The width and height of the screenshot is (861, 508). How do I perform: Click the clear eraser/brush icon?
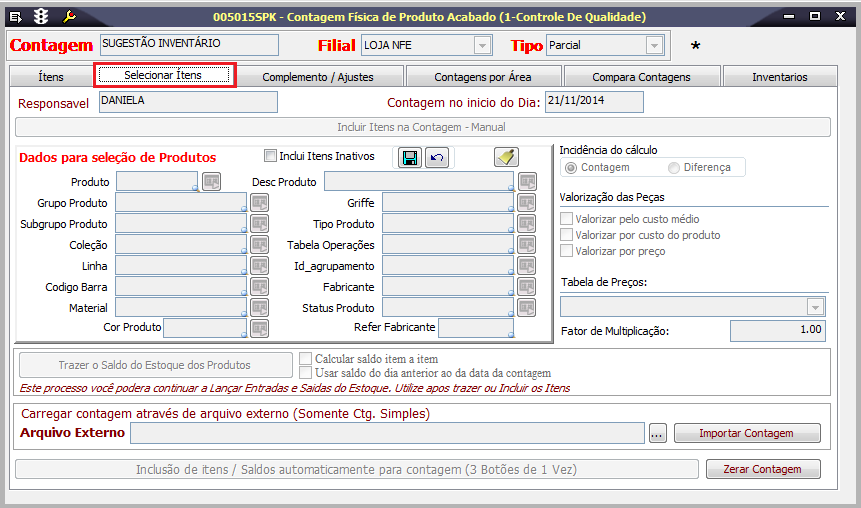[x=506, y=157]
